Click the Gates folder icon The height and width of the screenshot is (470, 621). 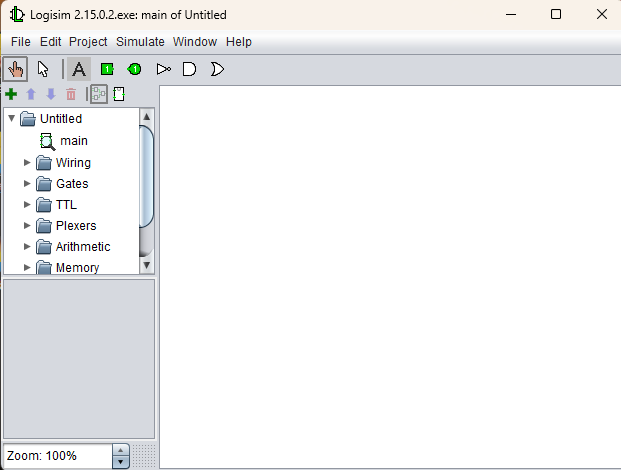click(44, 183)
